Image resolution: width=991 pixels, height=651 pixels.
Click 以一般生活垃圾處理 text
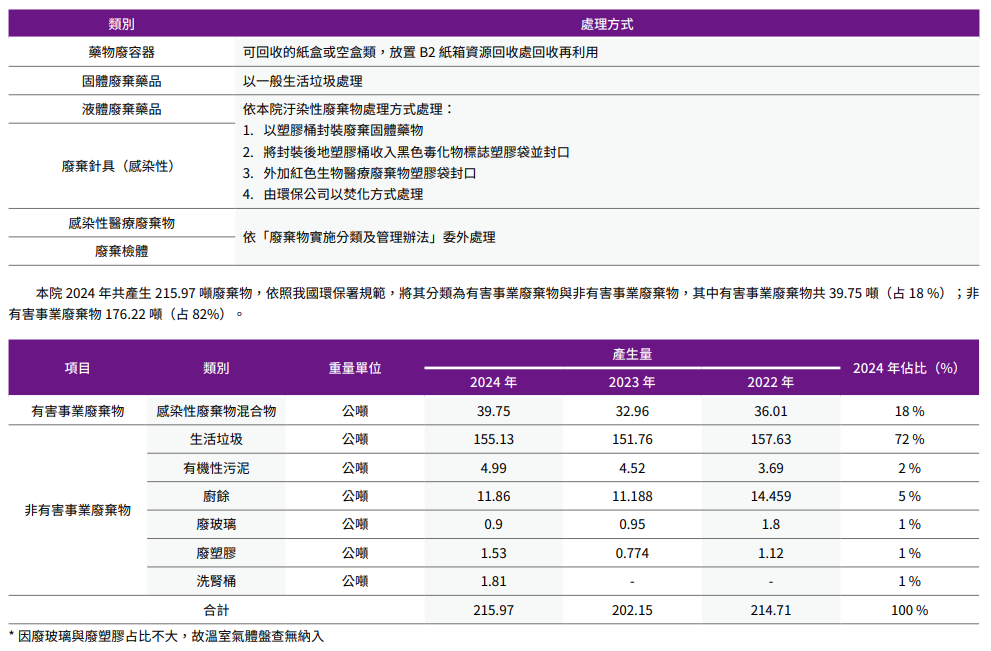tap(303, 81)
